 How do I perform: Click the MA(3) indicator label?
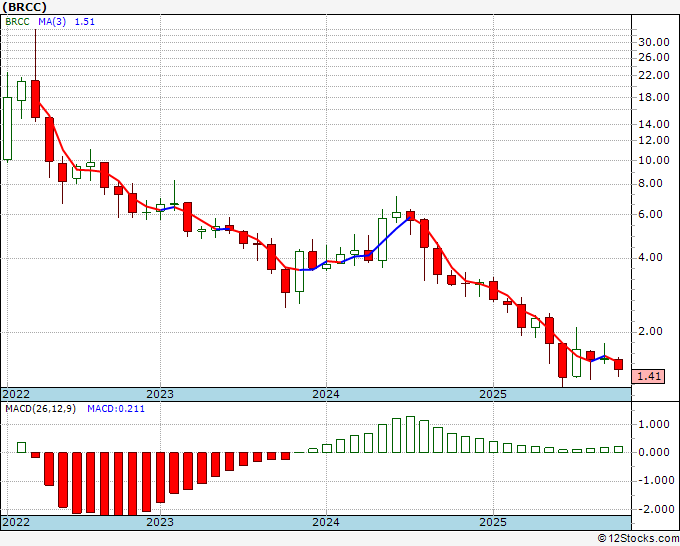[x=52, y=22]
